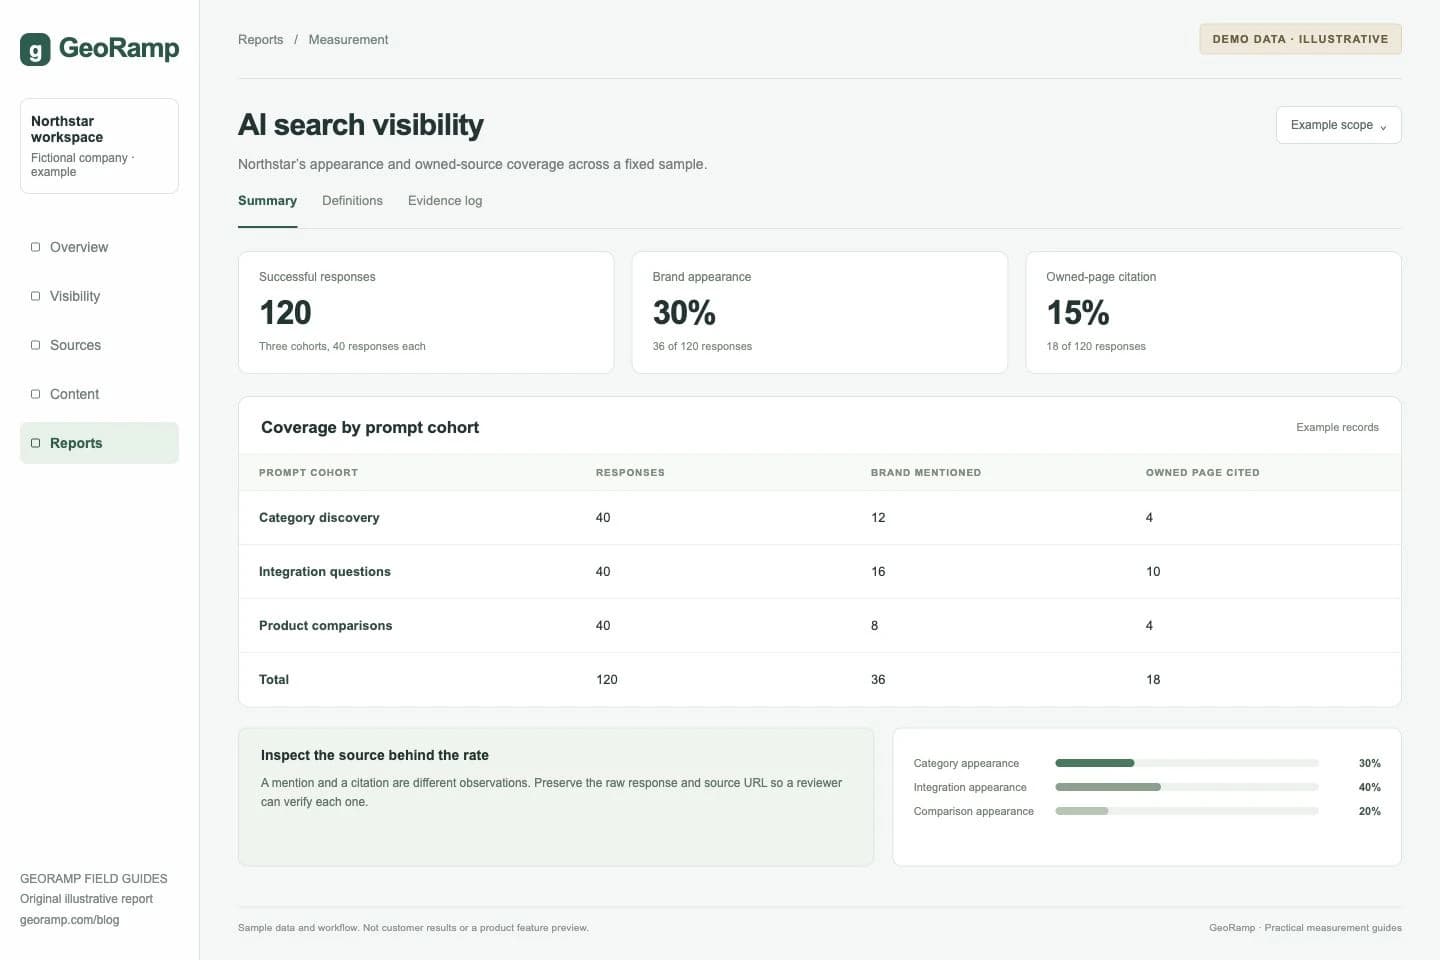The image size is (1440, 960).
Task: Select the Owned-page citation card
Action: point(1213,313)
